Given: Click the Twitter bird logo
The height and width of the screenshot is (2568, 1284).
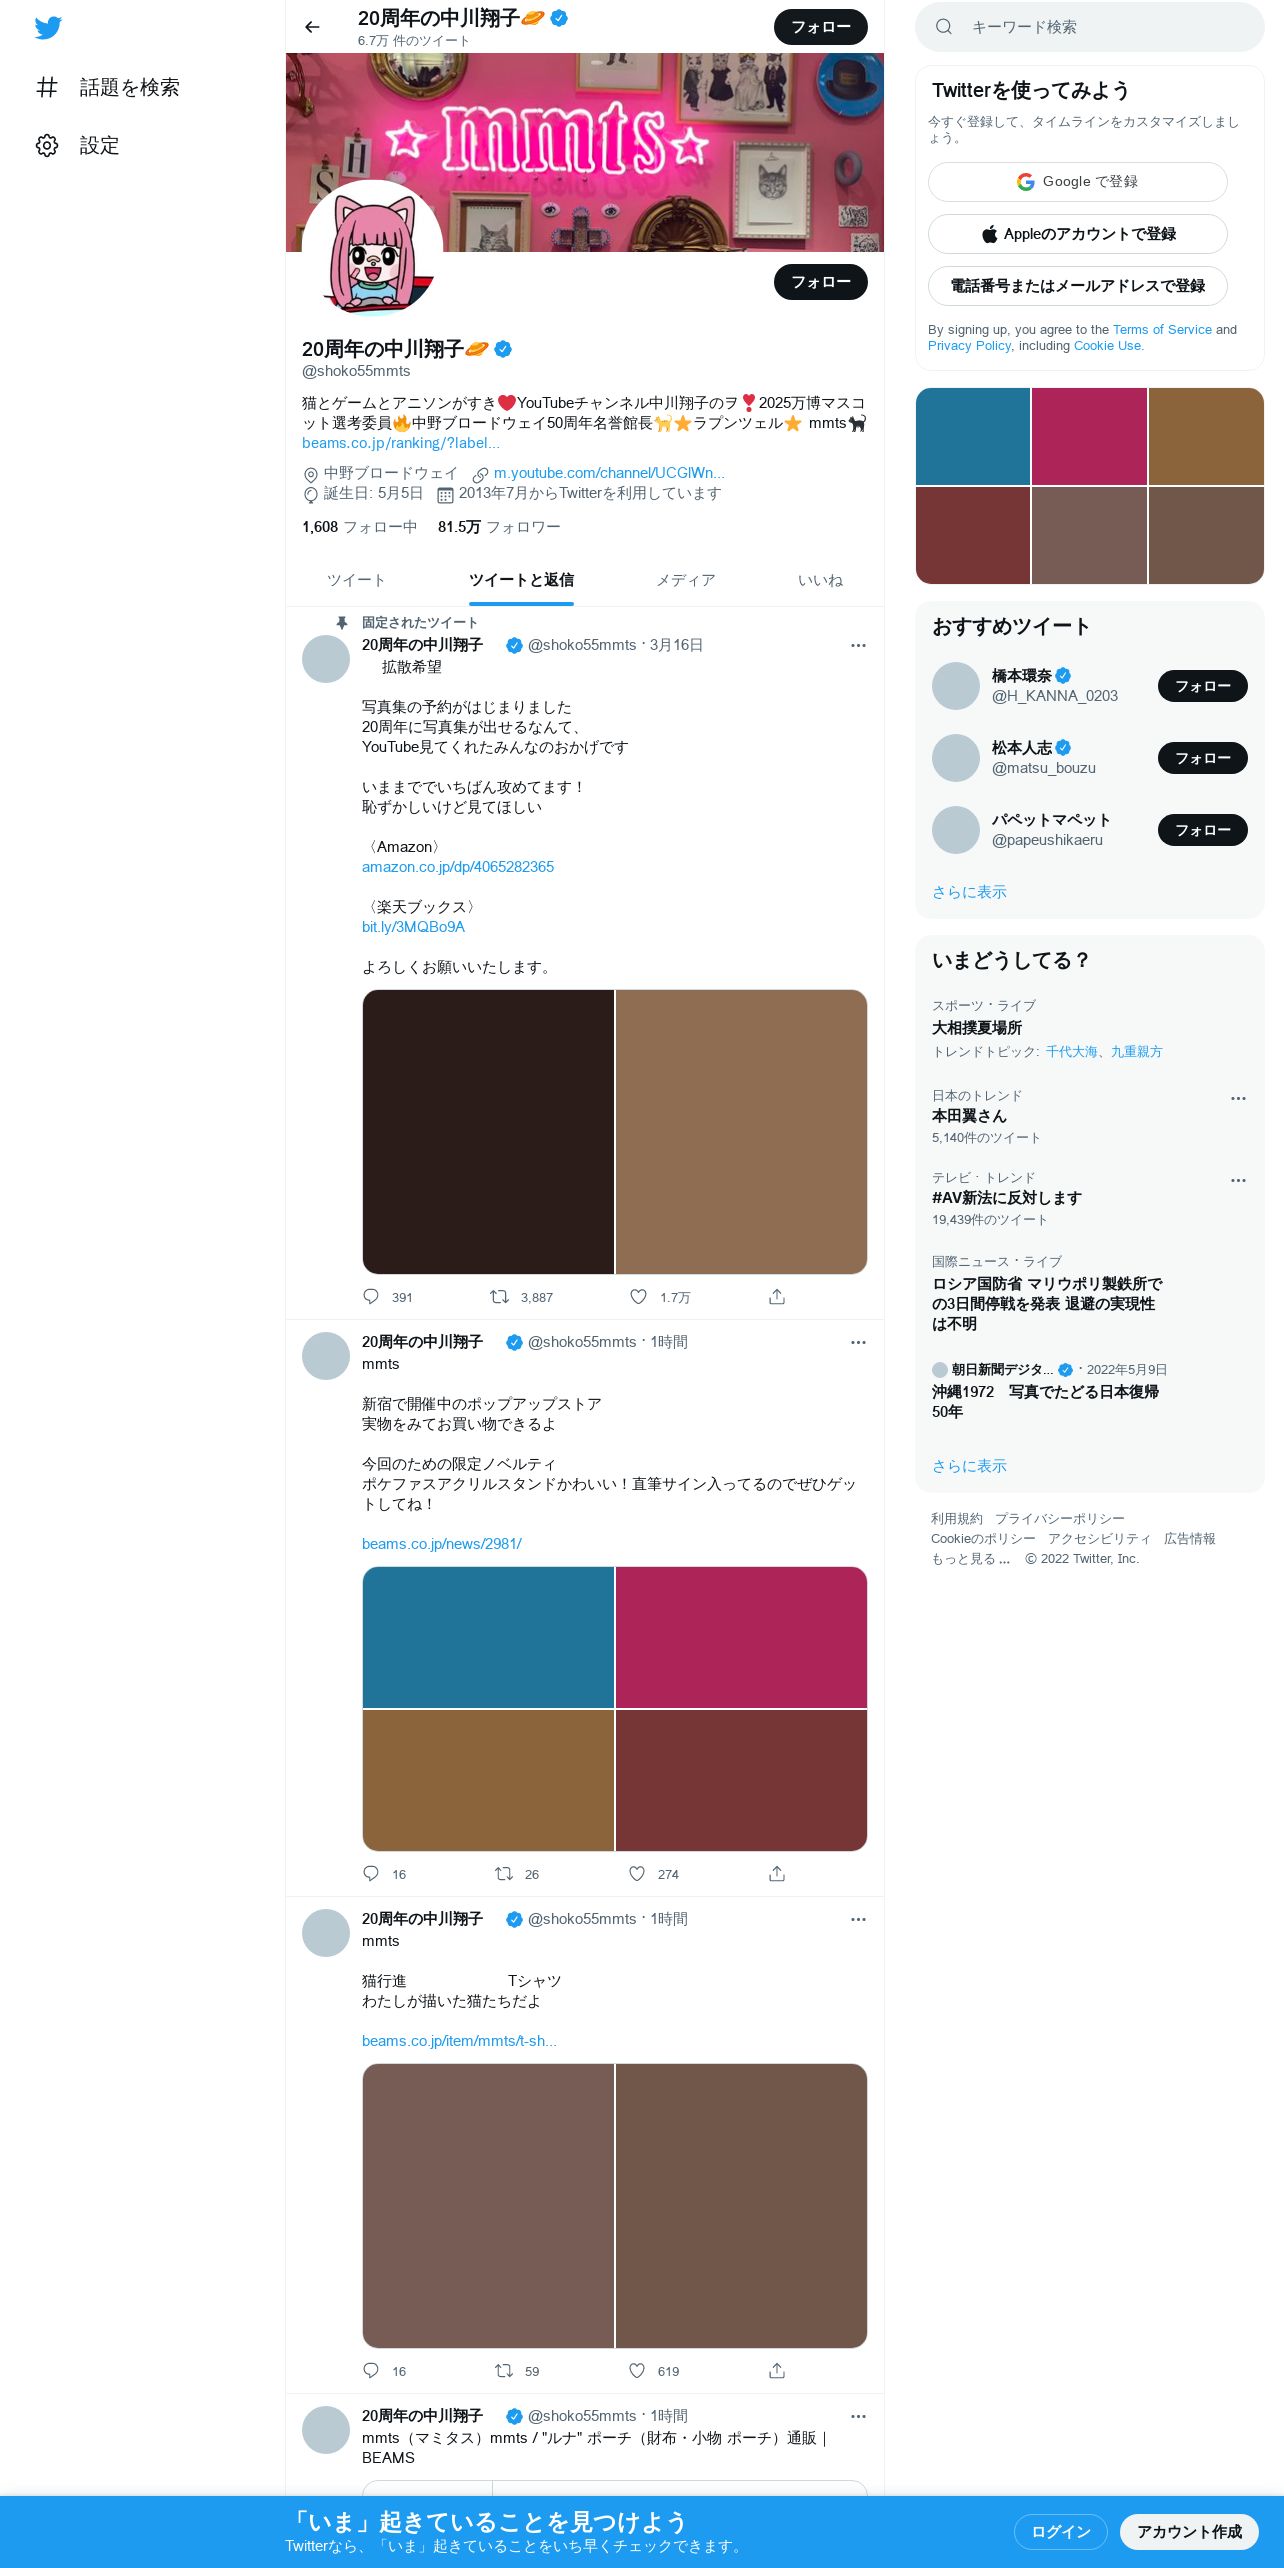Looking at the screenshot, I should 48,27.
